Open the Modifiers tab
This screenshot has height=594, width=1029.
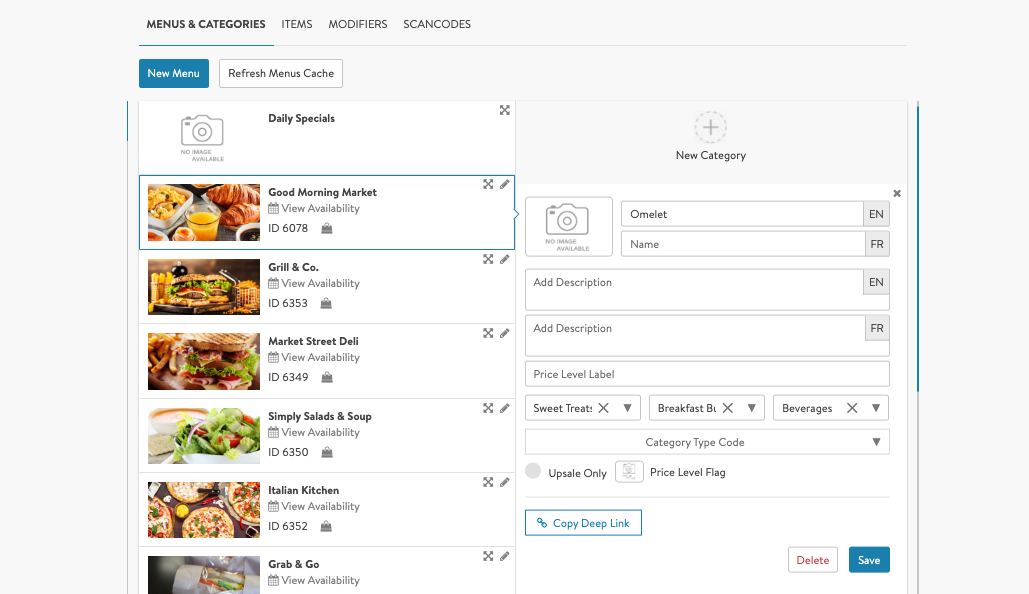click(x=358, y=24)
